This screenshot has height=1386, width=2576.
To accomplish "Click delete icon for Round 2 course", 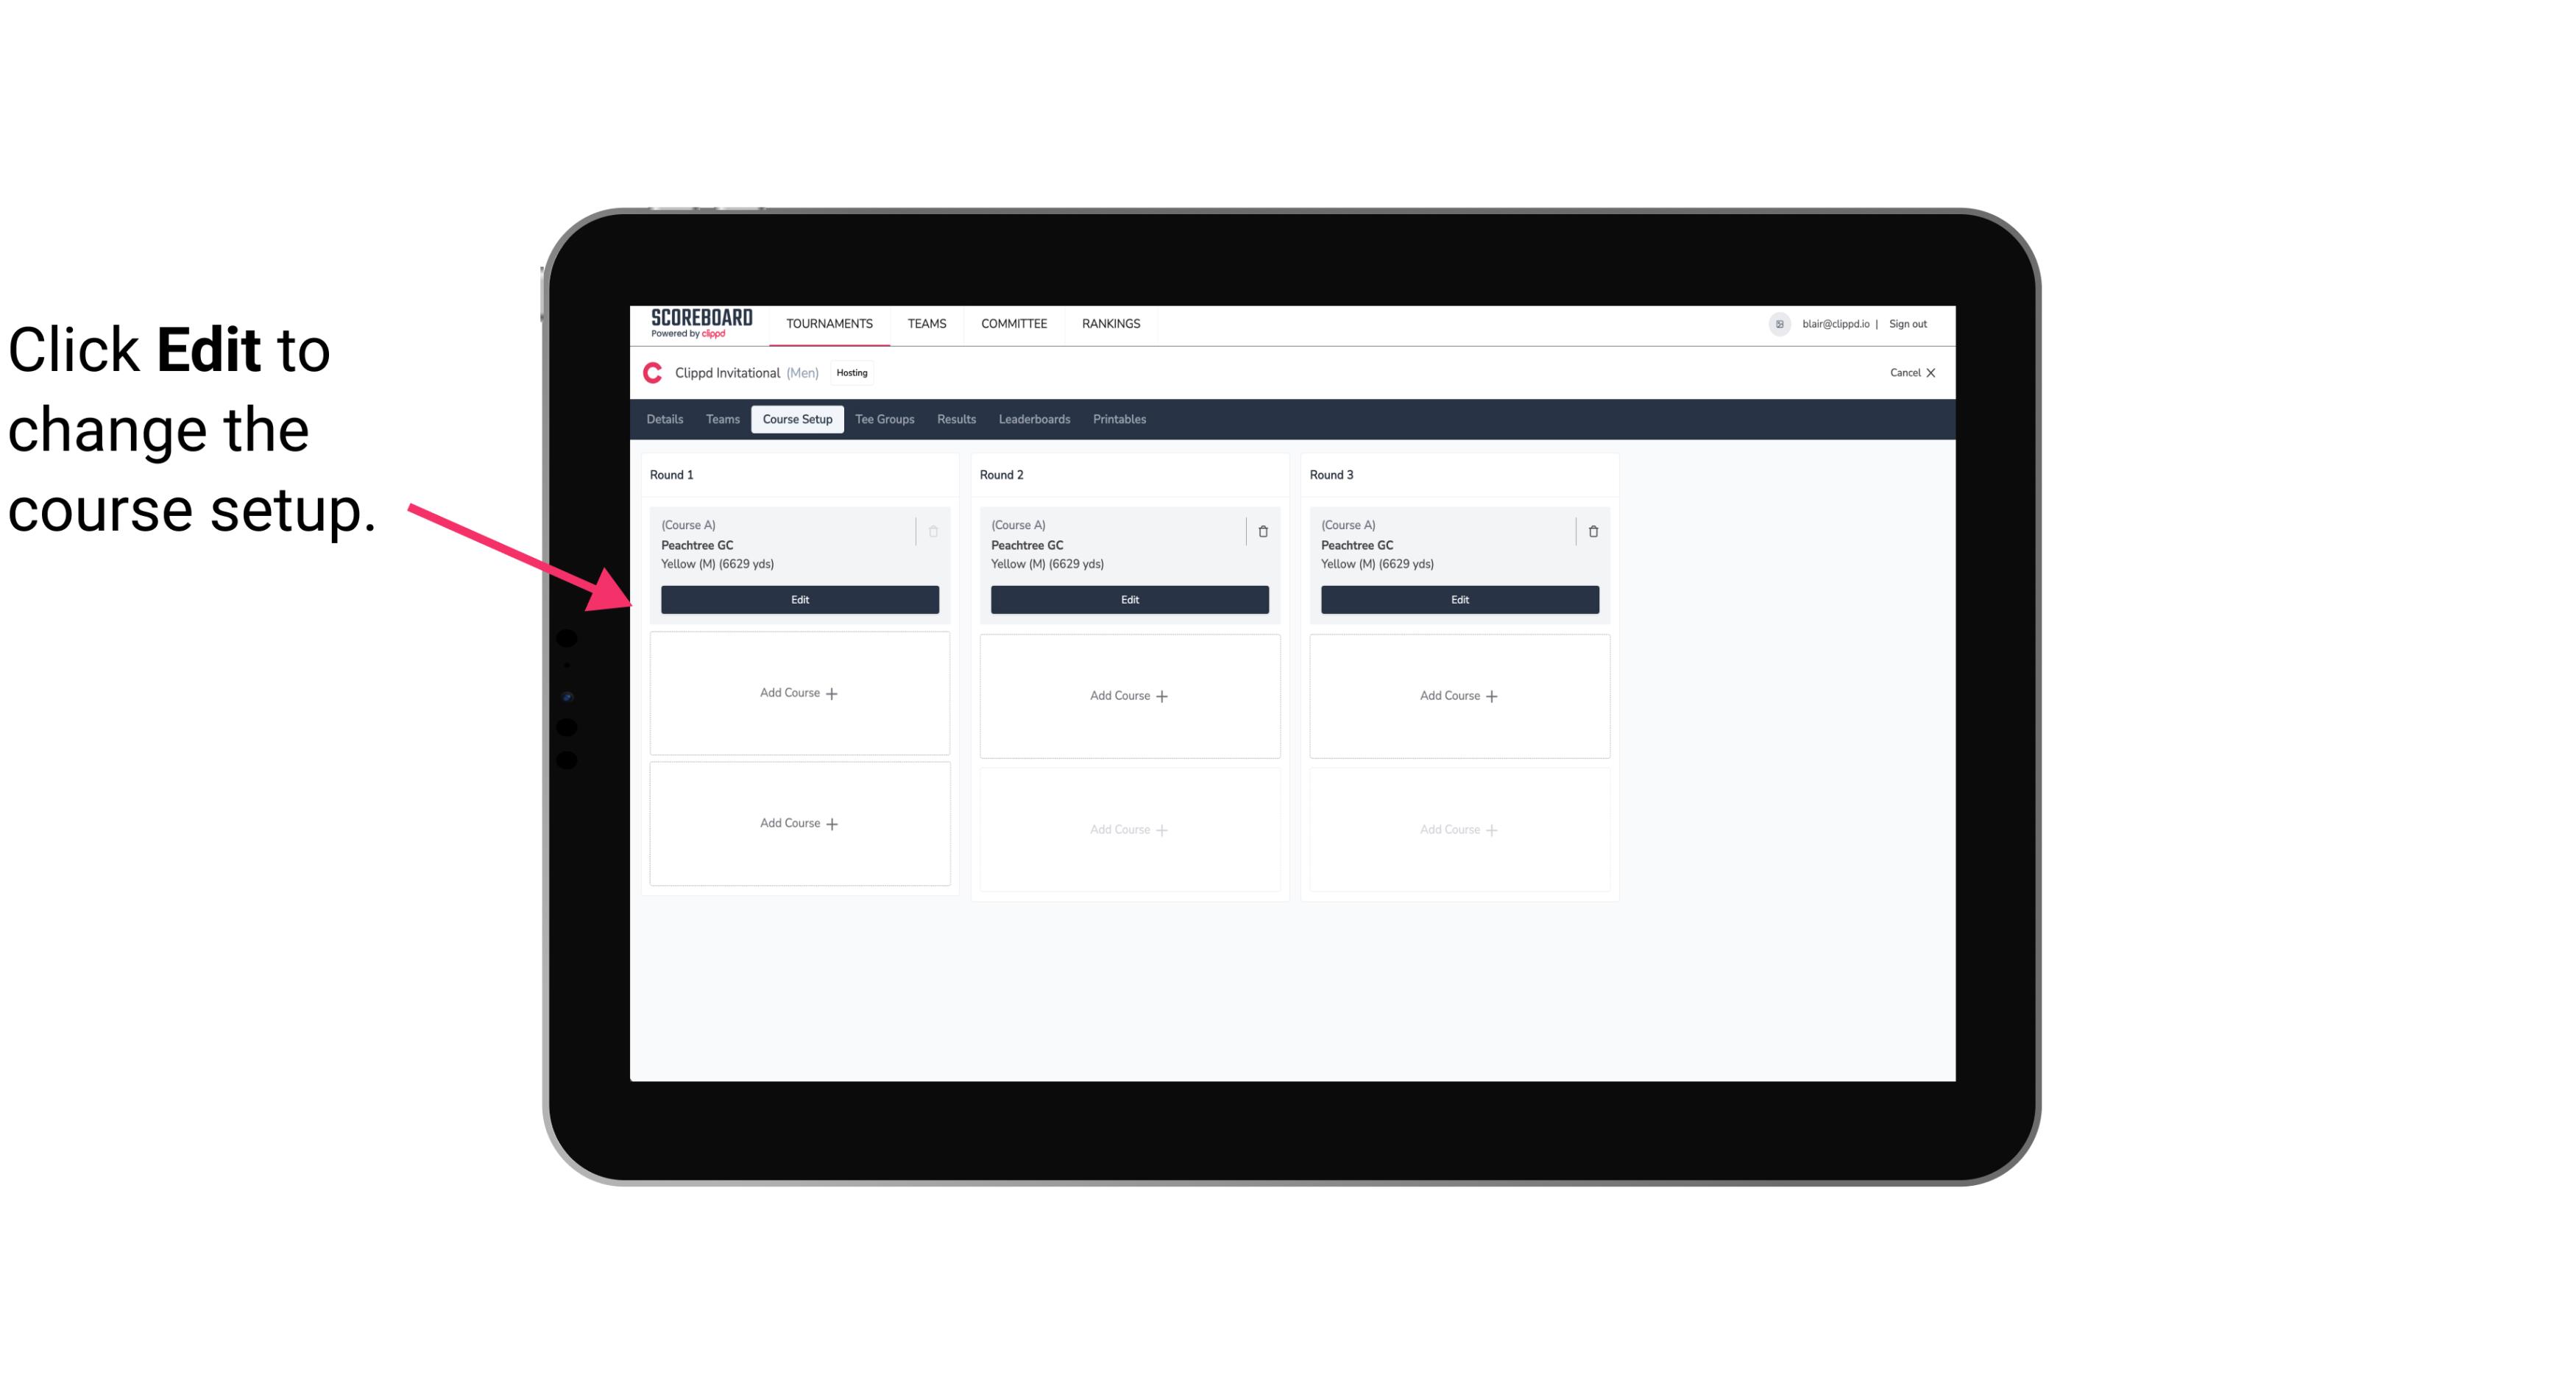I will (1262, 531).
